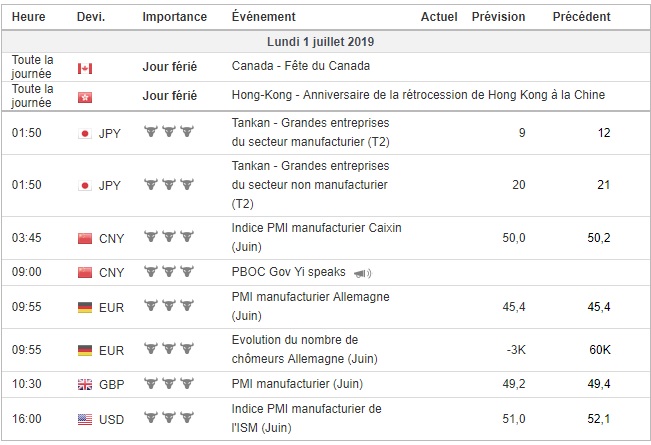651x445 pixels.
Task: Click the Importance column header
Action: coord(175,17)
